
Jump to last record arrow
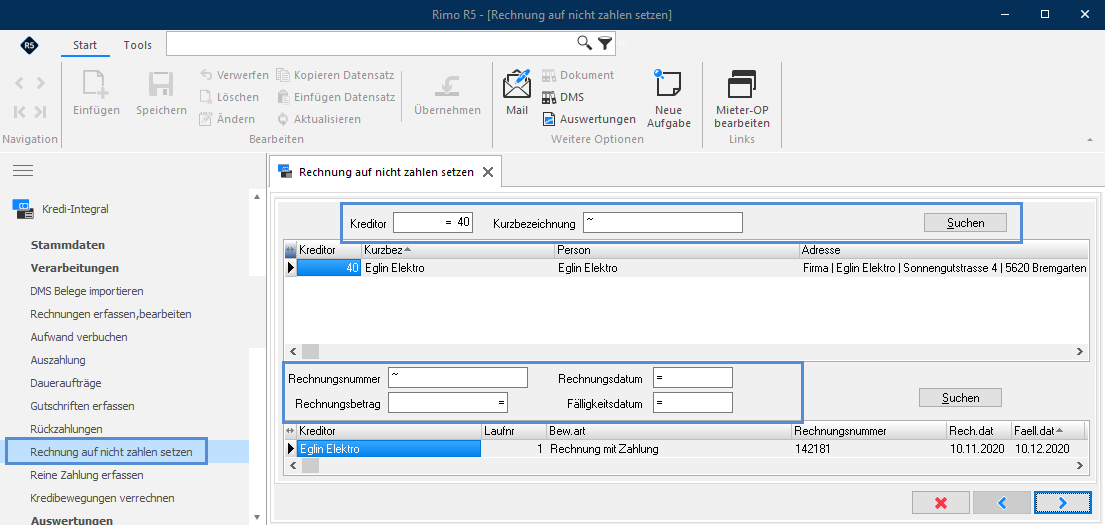[40, 111]
